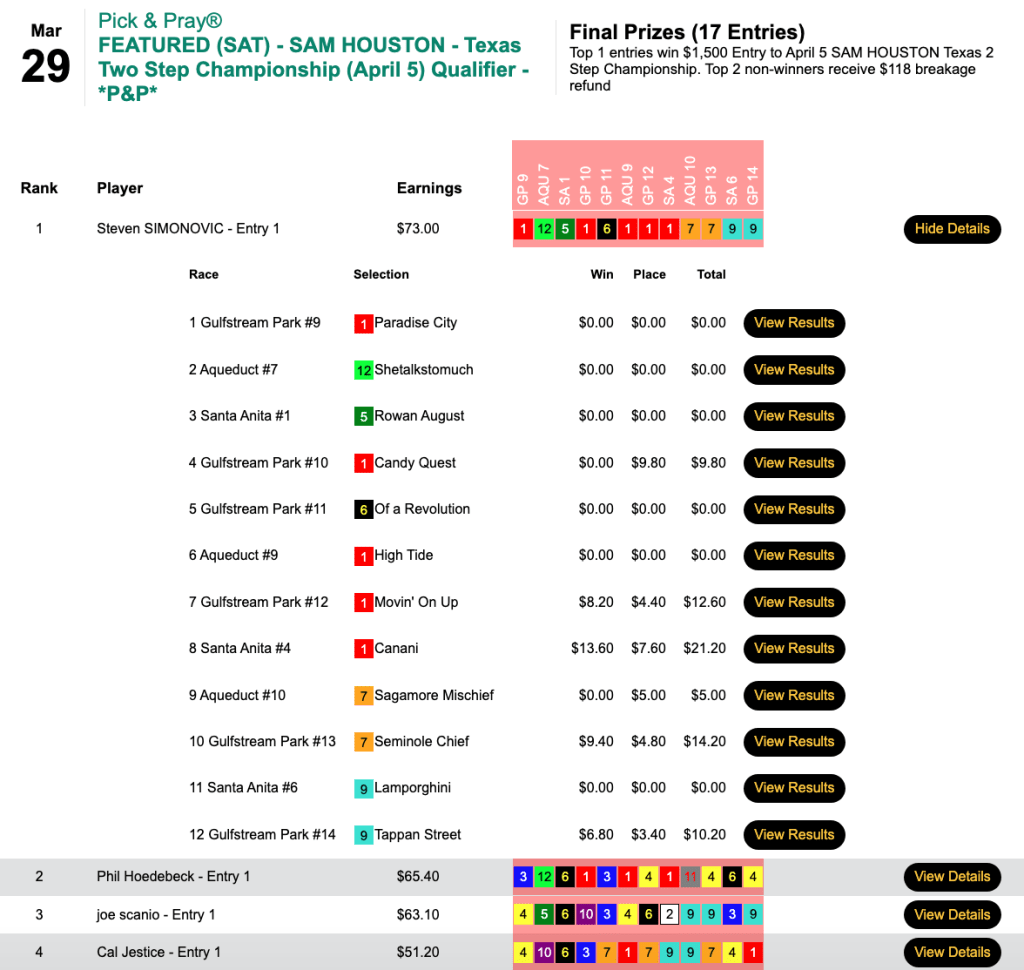View results for Santa Anita #4

pos(794,648)
